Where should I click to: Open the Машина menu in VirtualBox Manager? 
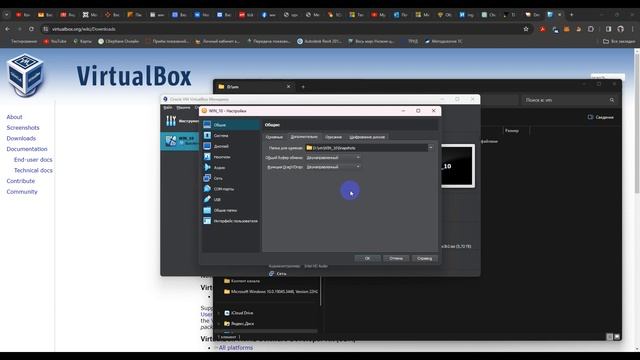[183, 108]
